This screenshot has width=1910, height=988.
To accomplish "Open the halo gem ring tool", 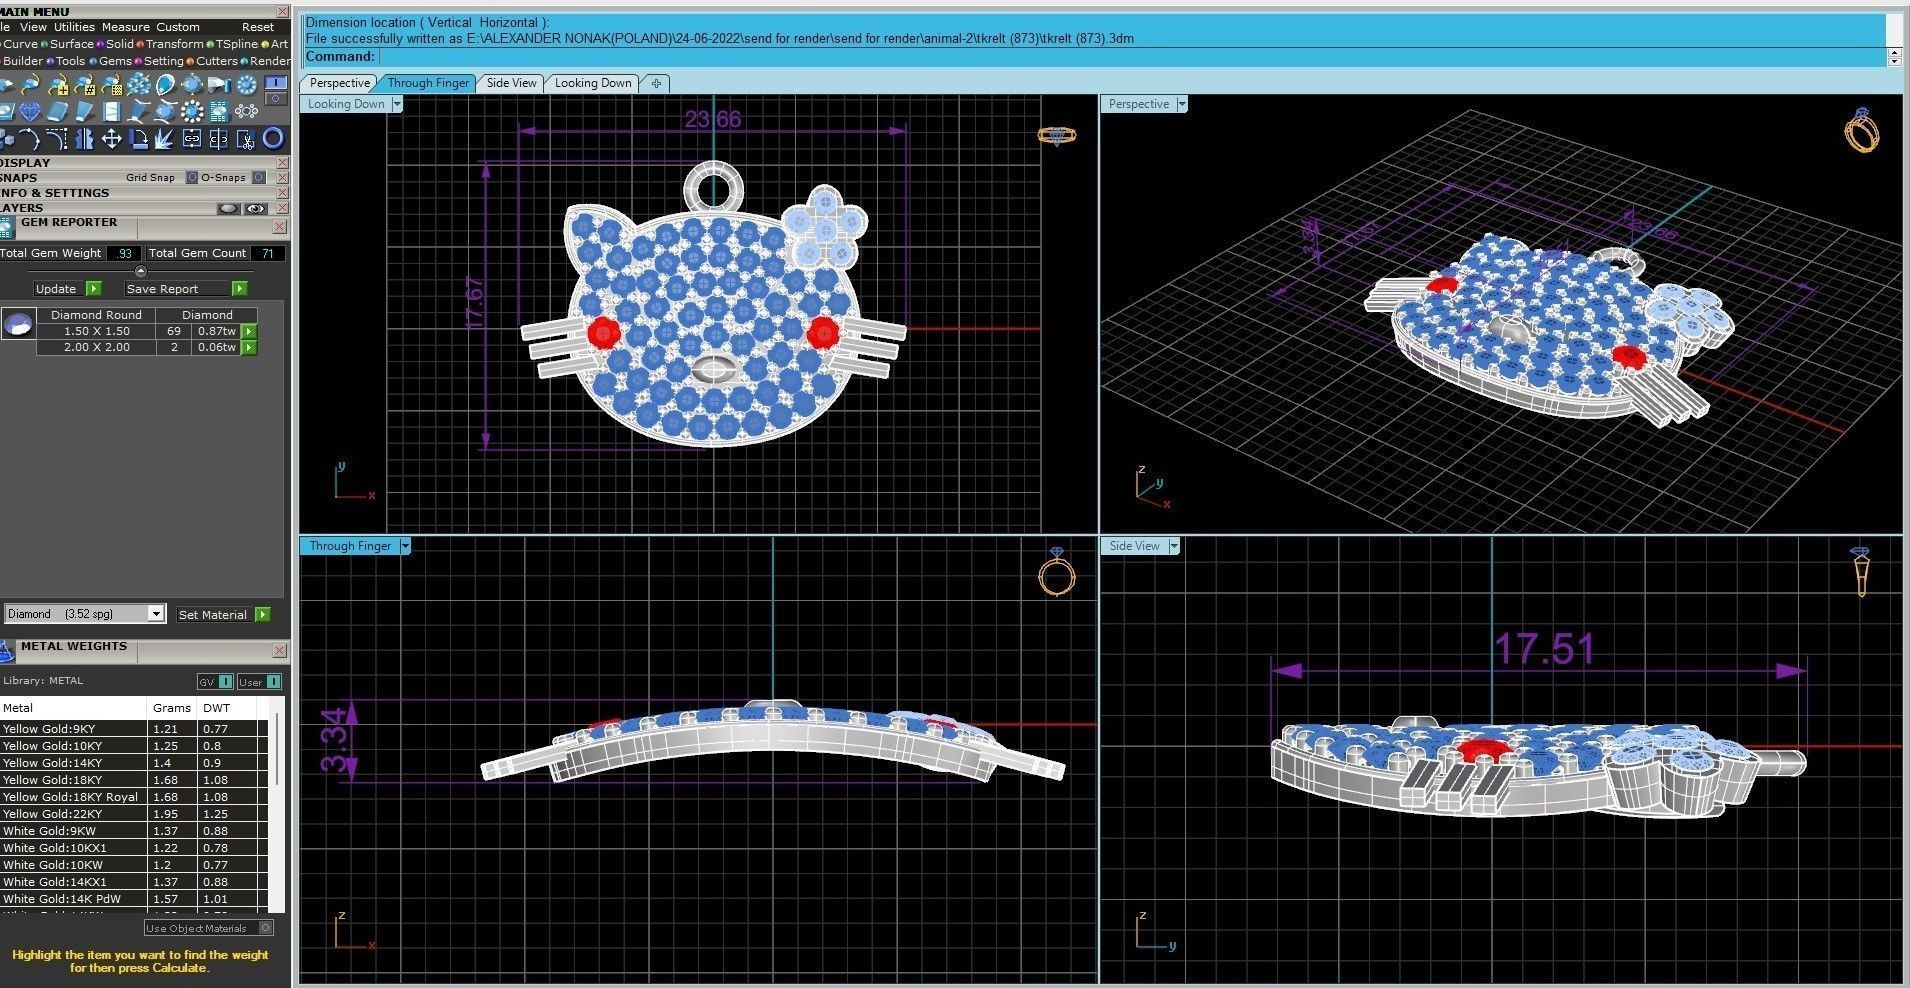I will (x=246, y=85).
